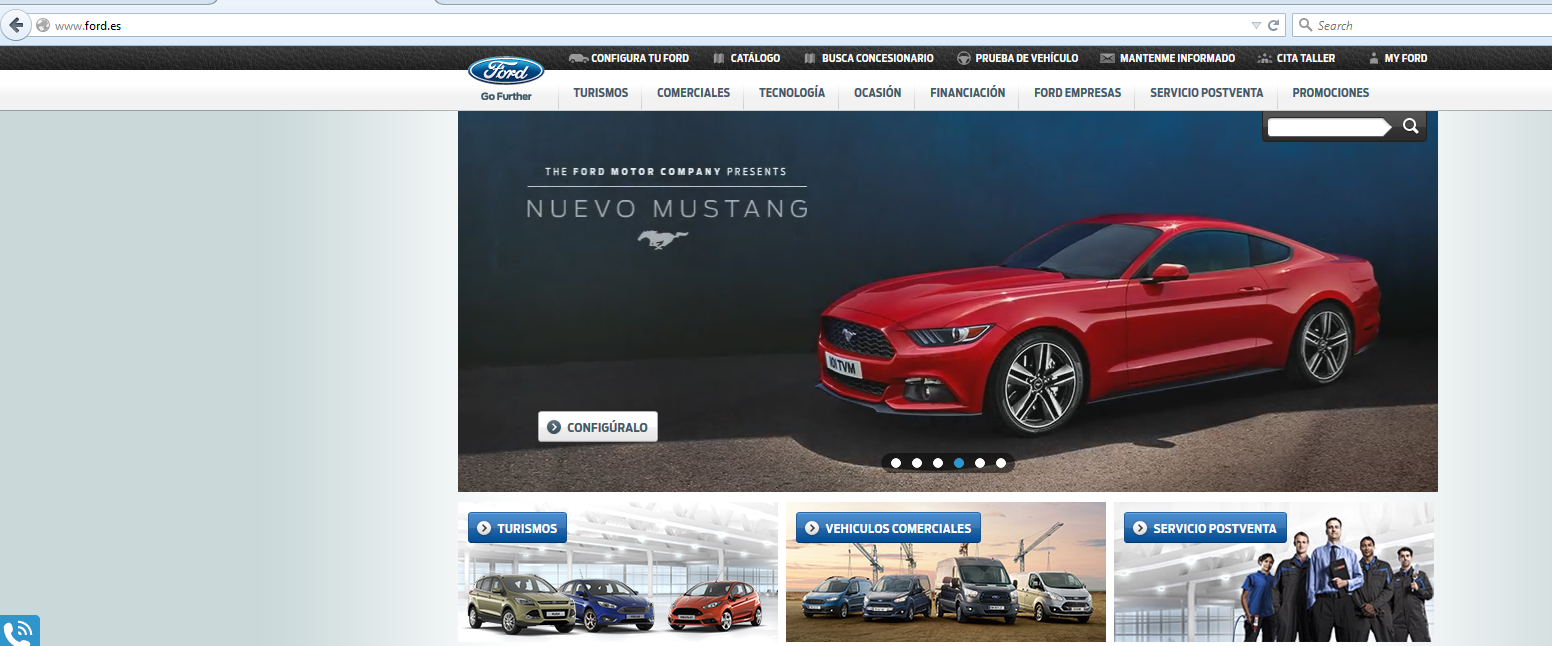Reload the page with the refresh icon
The image size is (1552, 646).
(1273, 25)
